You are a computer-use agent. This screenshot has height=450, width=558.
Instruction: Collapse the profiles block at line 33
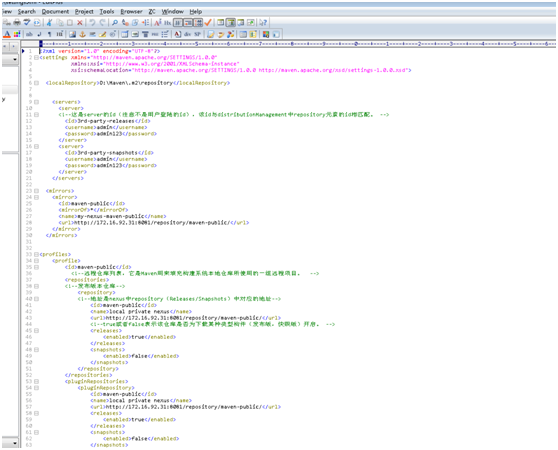[36, 254]
